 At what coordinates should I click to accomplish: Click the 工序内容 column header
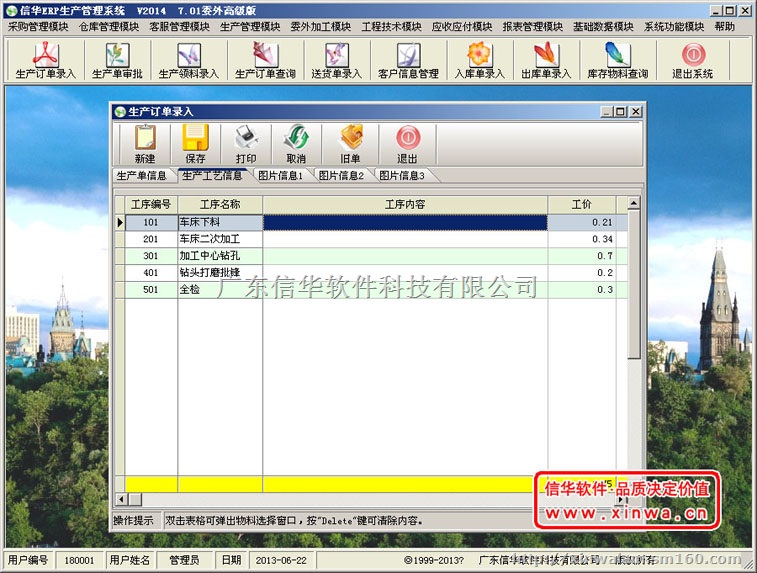click(405, 205)
